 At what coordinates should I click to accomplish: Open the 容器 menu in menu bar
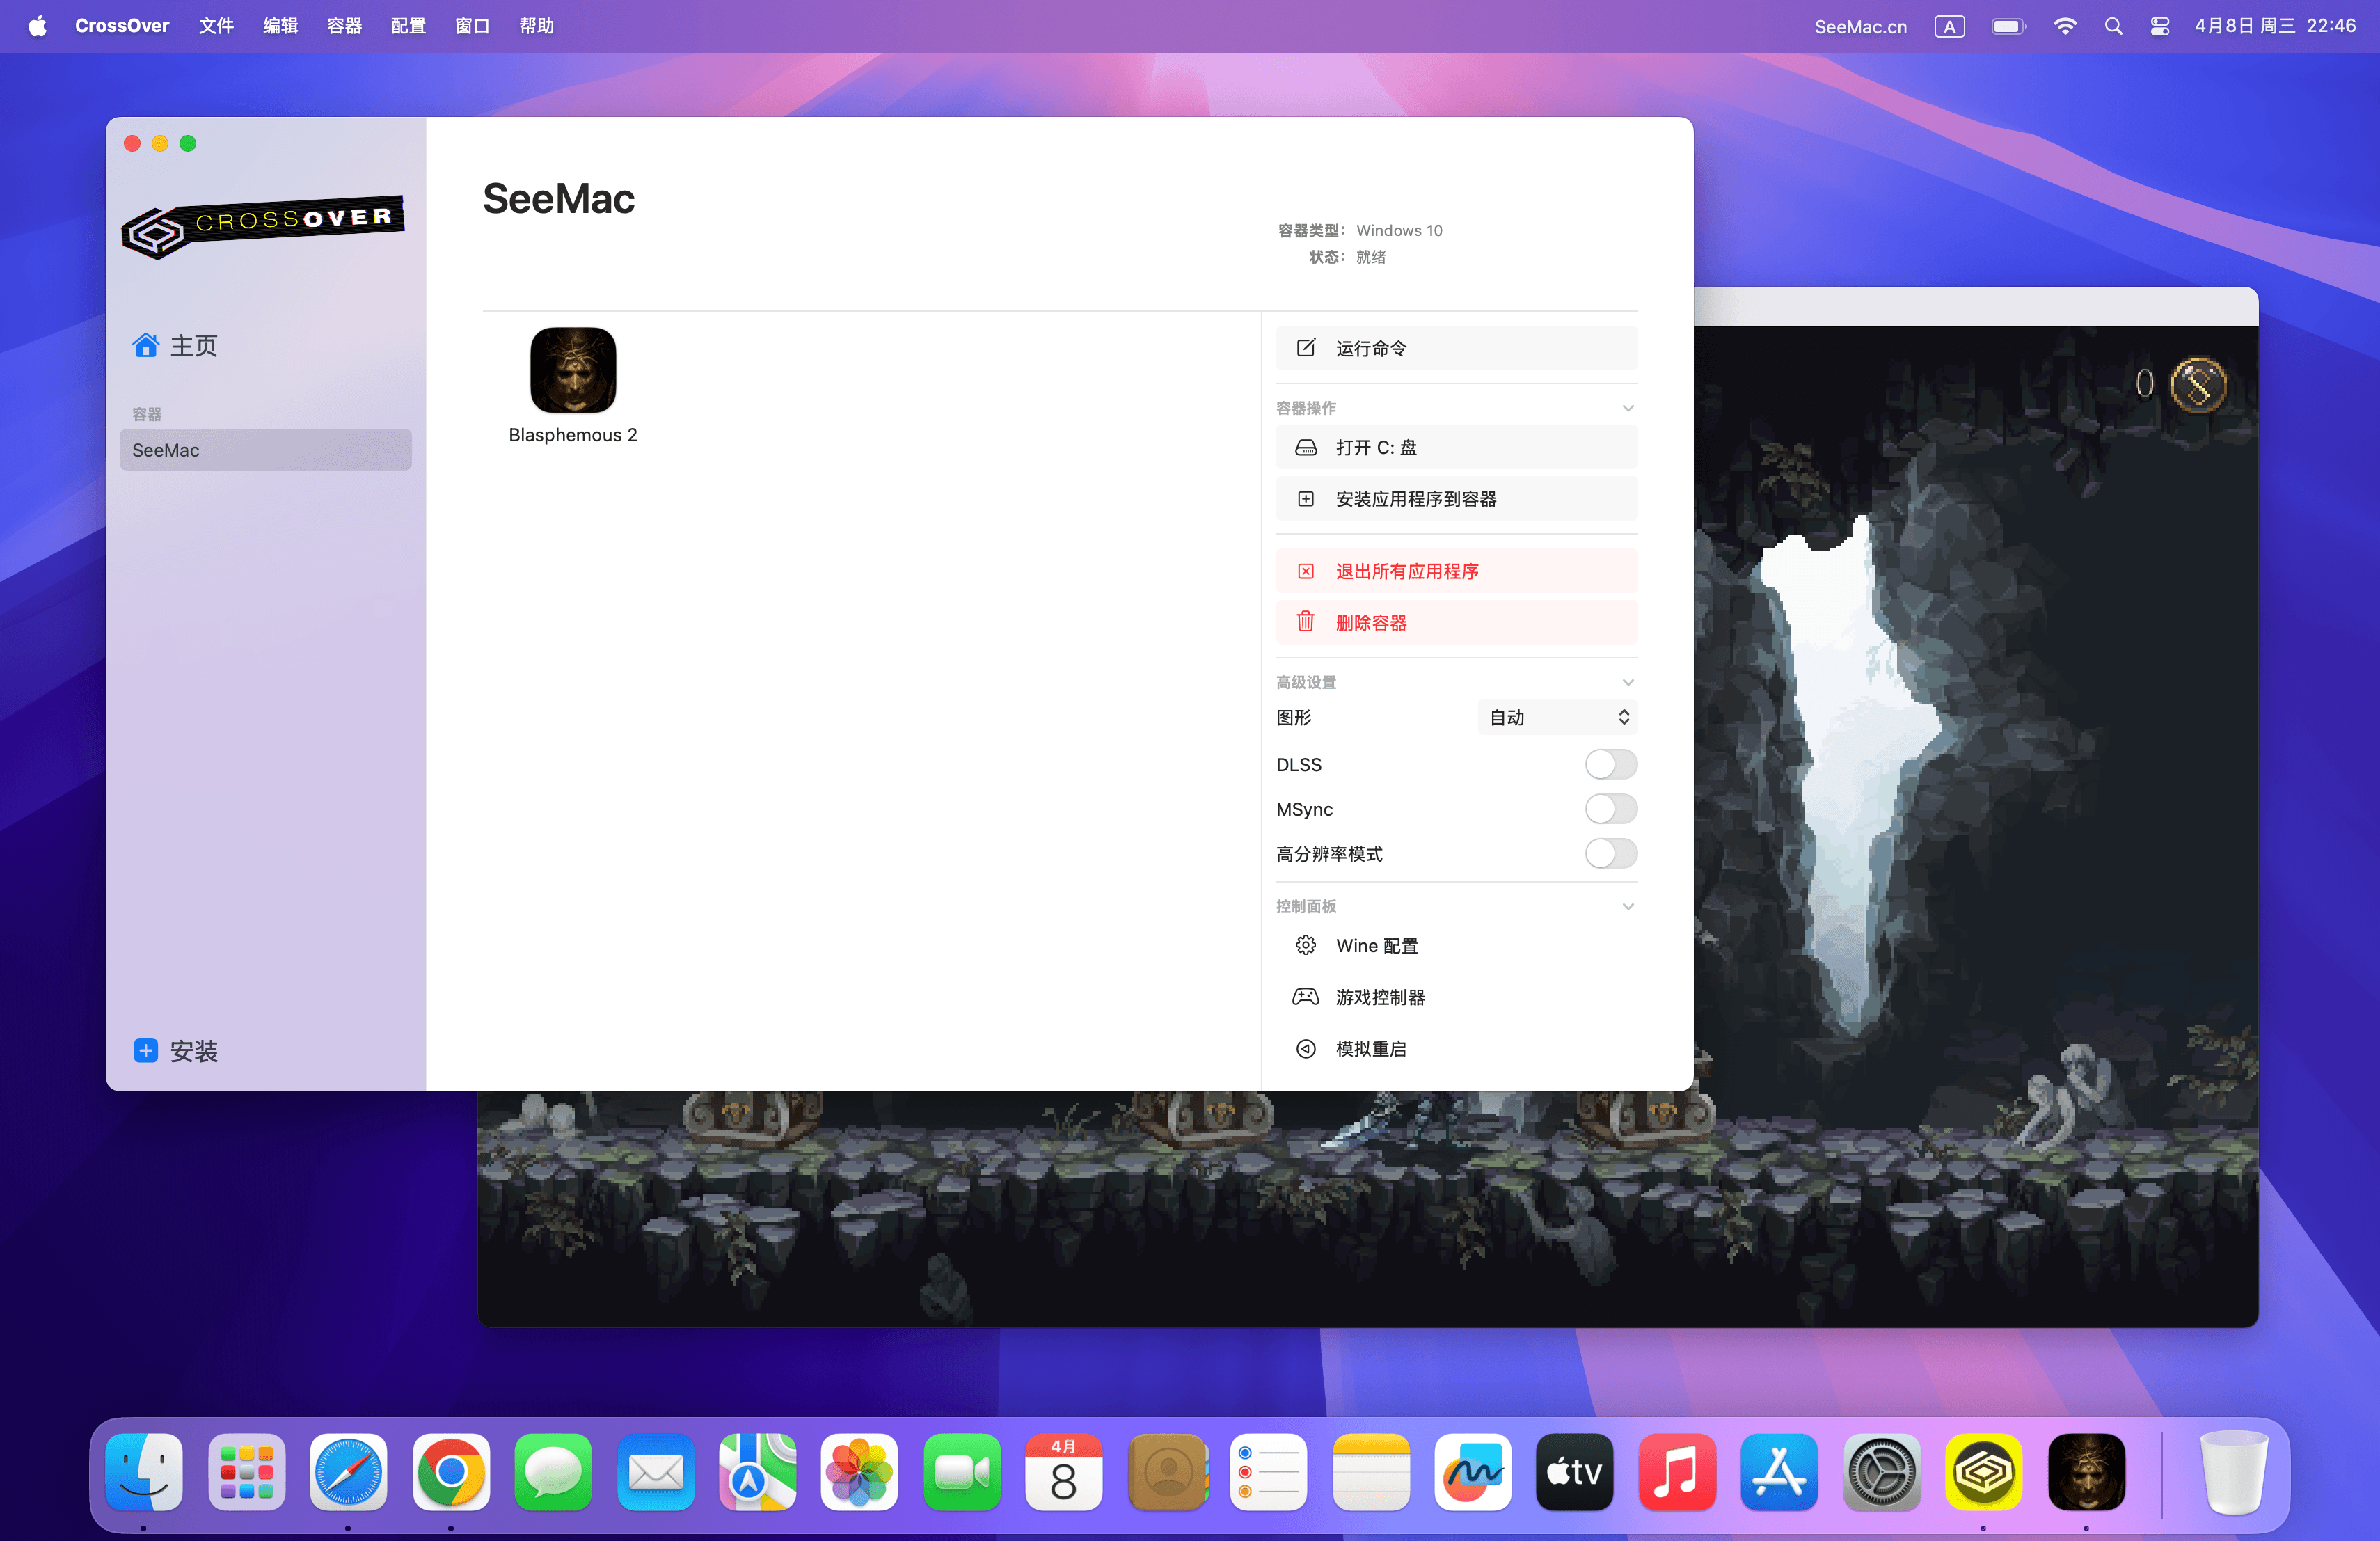[344, 26]
